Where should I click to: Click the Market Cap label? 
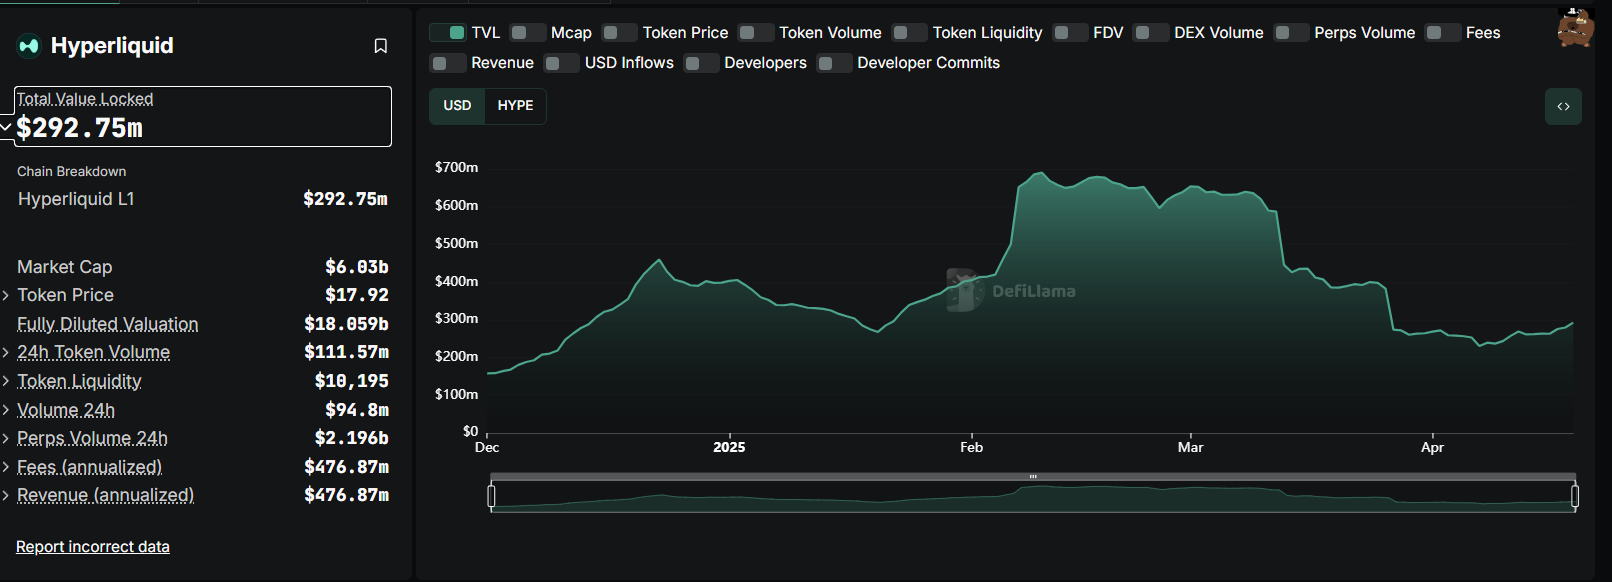click(65, 267)
